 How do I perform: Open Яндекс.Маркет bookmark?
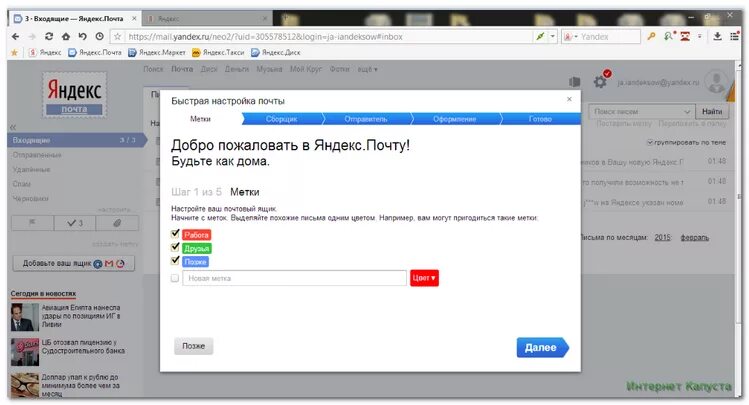157,53
